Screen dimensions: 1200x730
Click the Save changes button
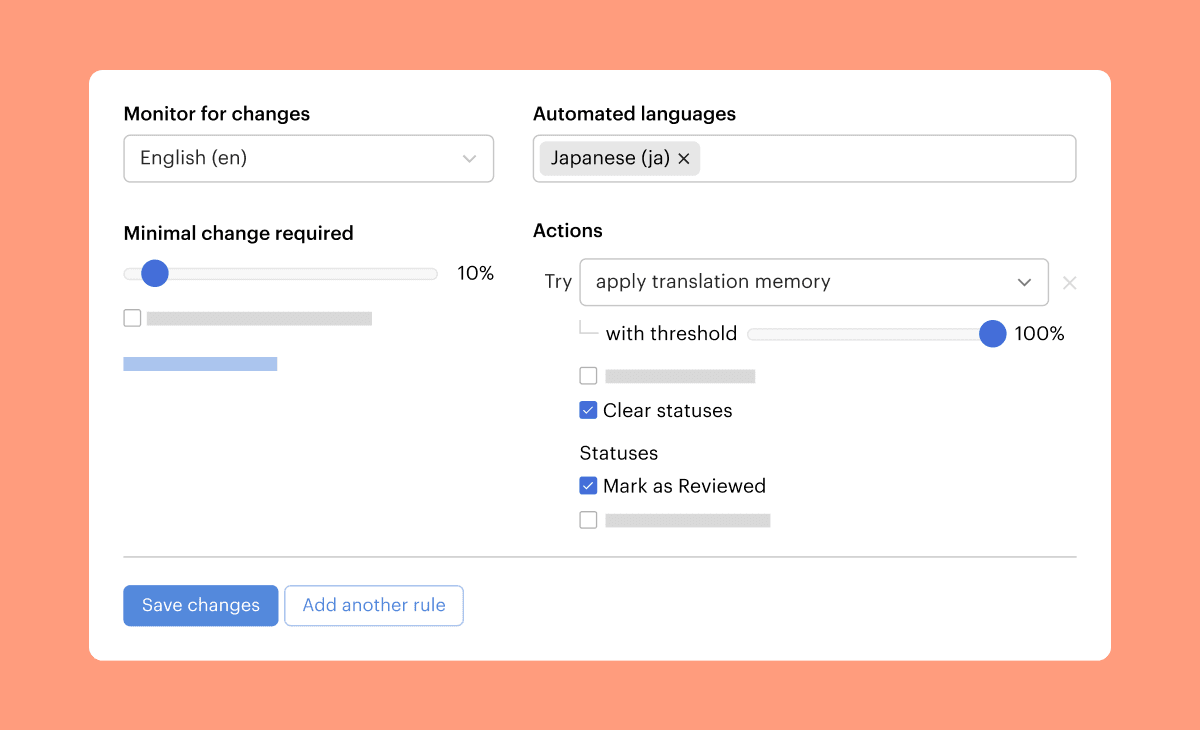click(x=200, y=606)
